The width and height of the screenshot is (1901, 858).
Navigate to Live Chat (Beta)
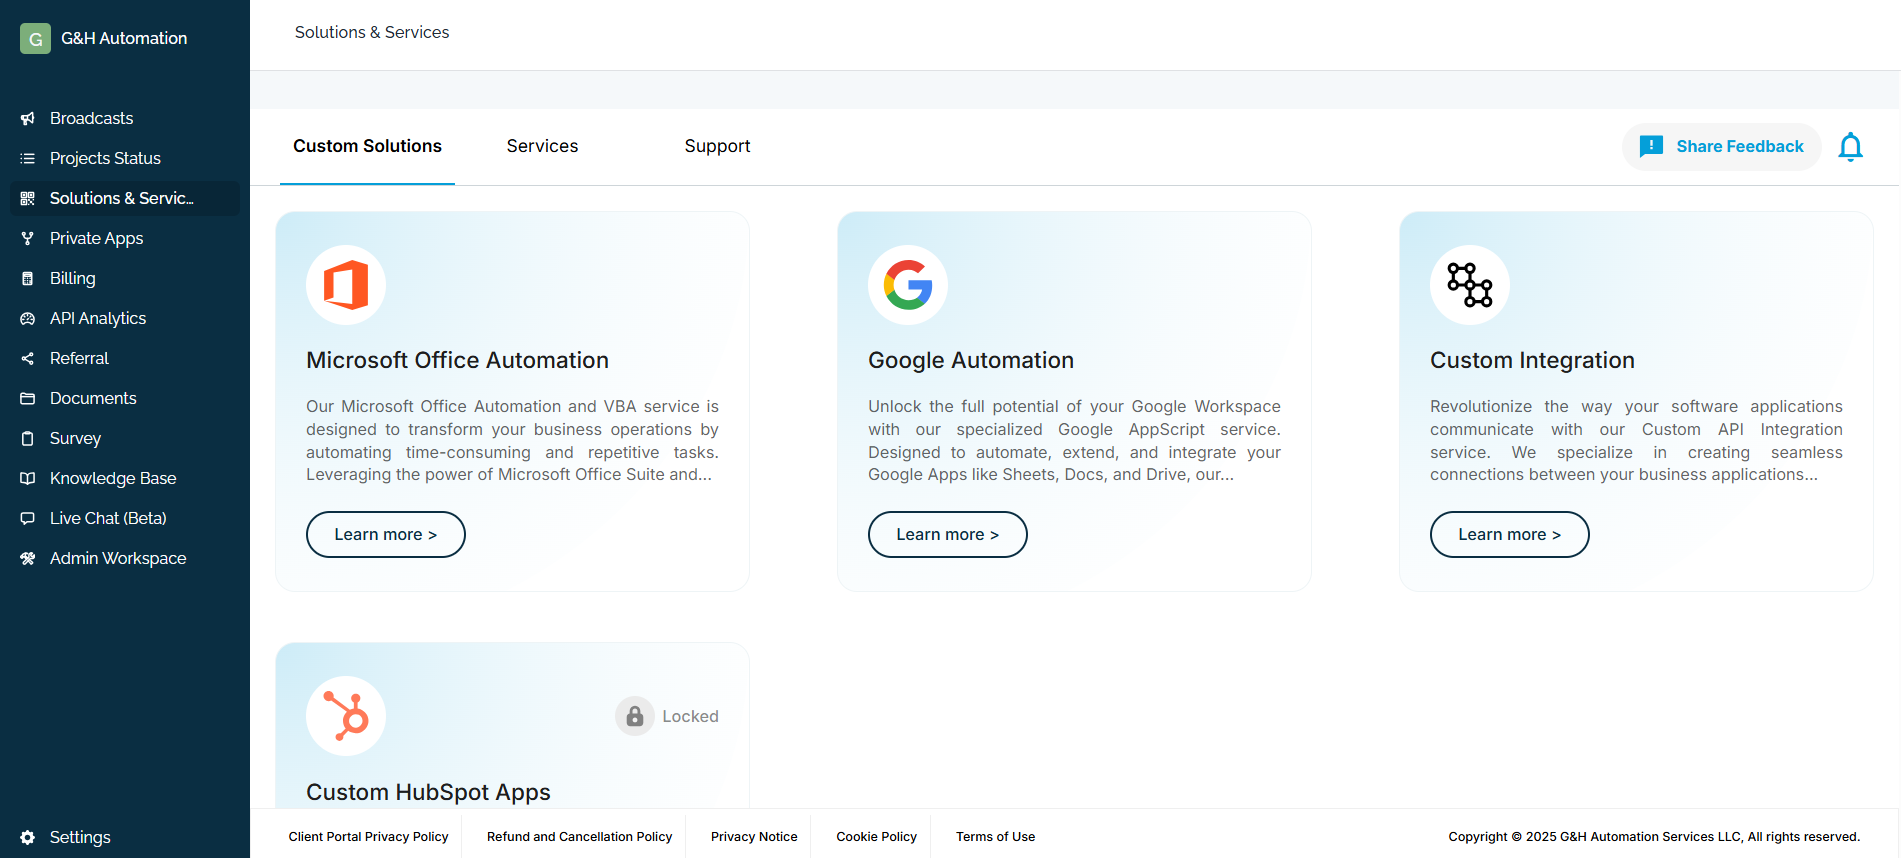click(108, 518)
